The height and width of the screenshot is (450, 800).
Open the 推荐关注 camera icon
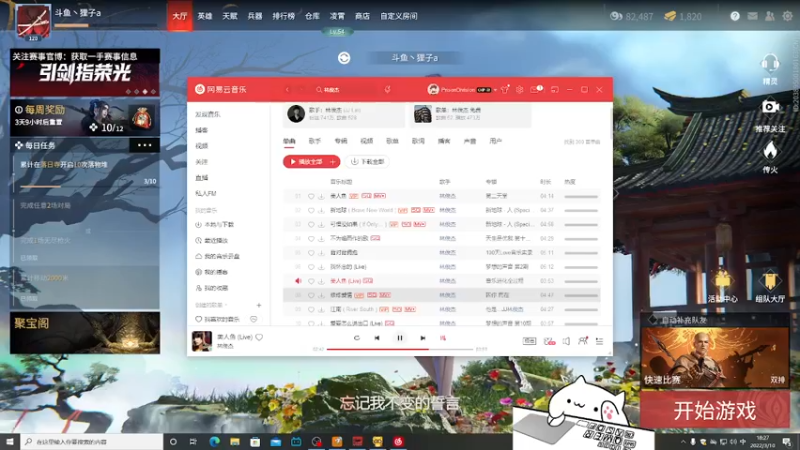pos(770,115)
